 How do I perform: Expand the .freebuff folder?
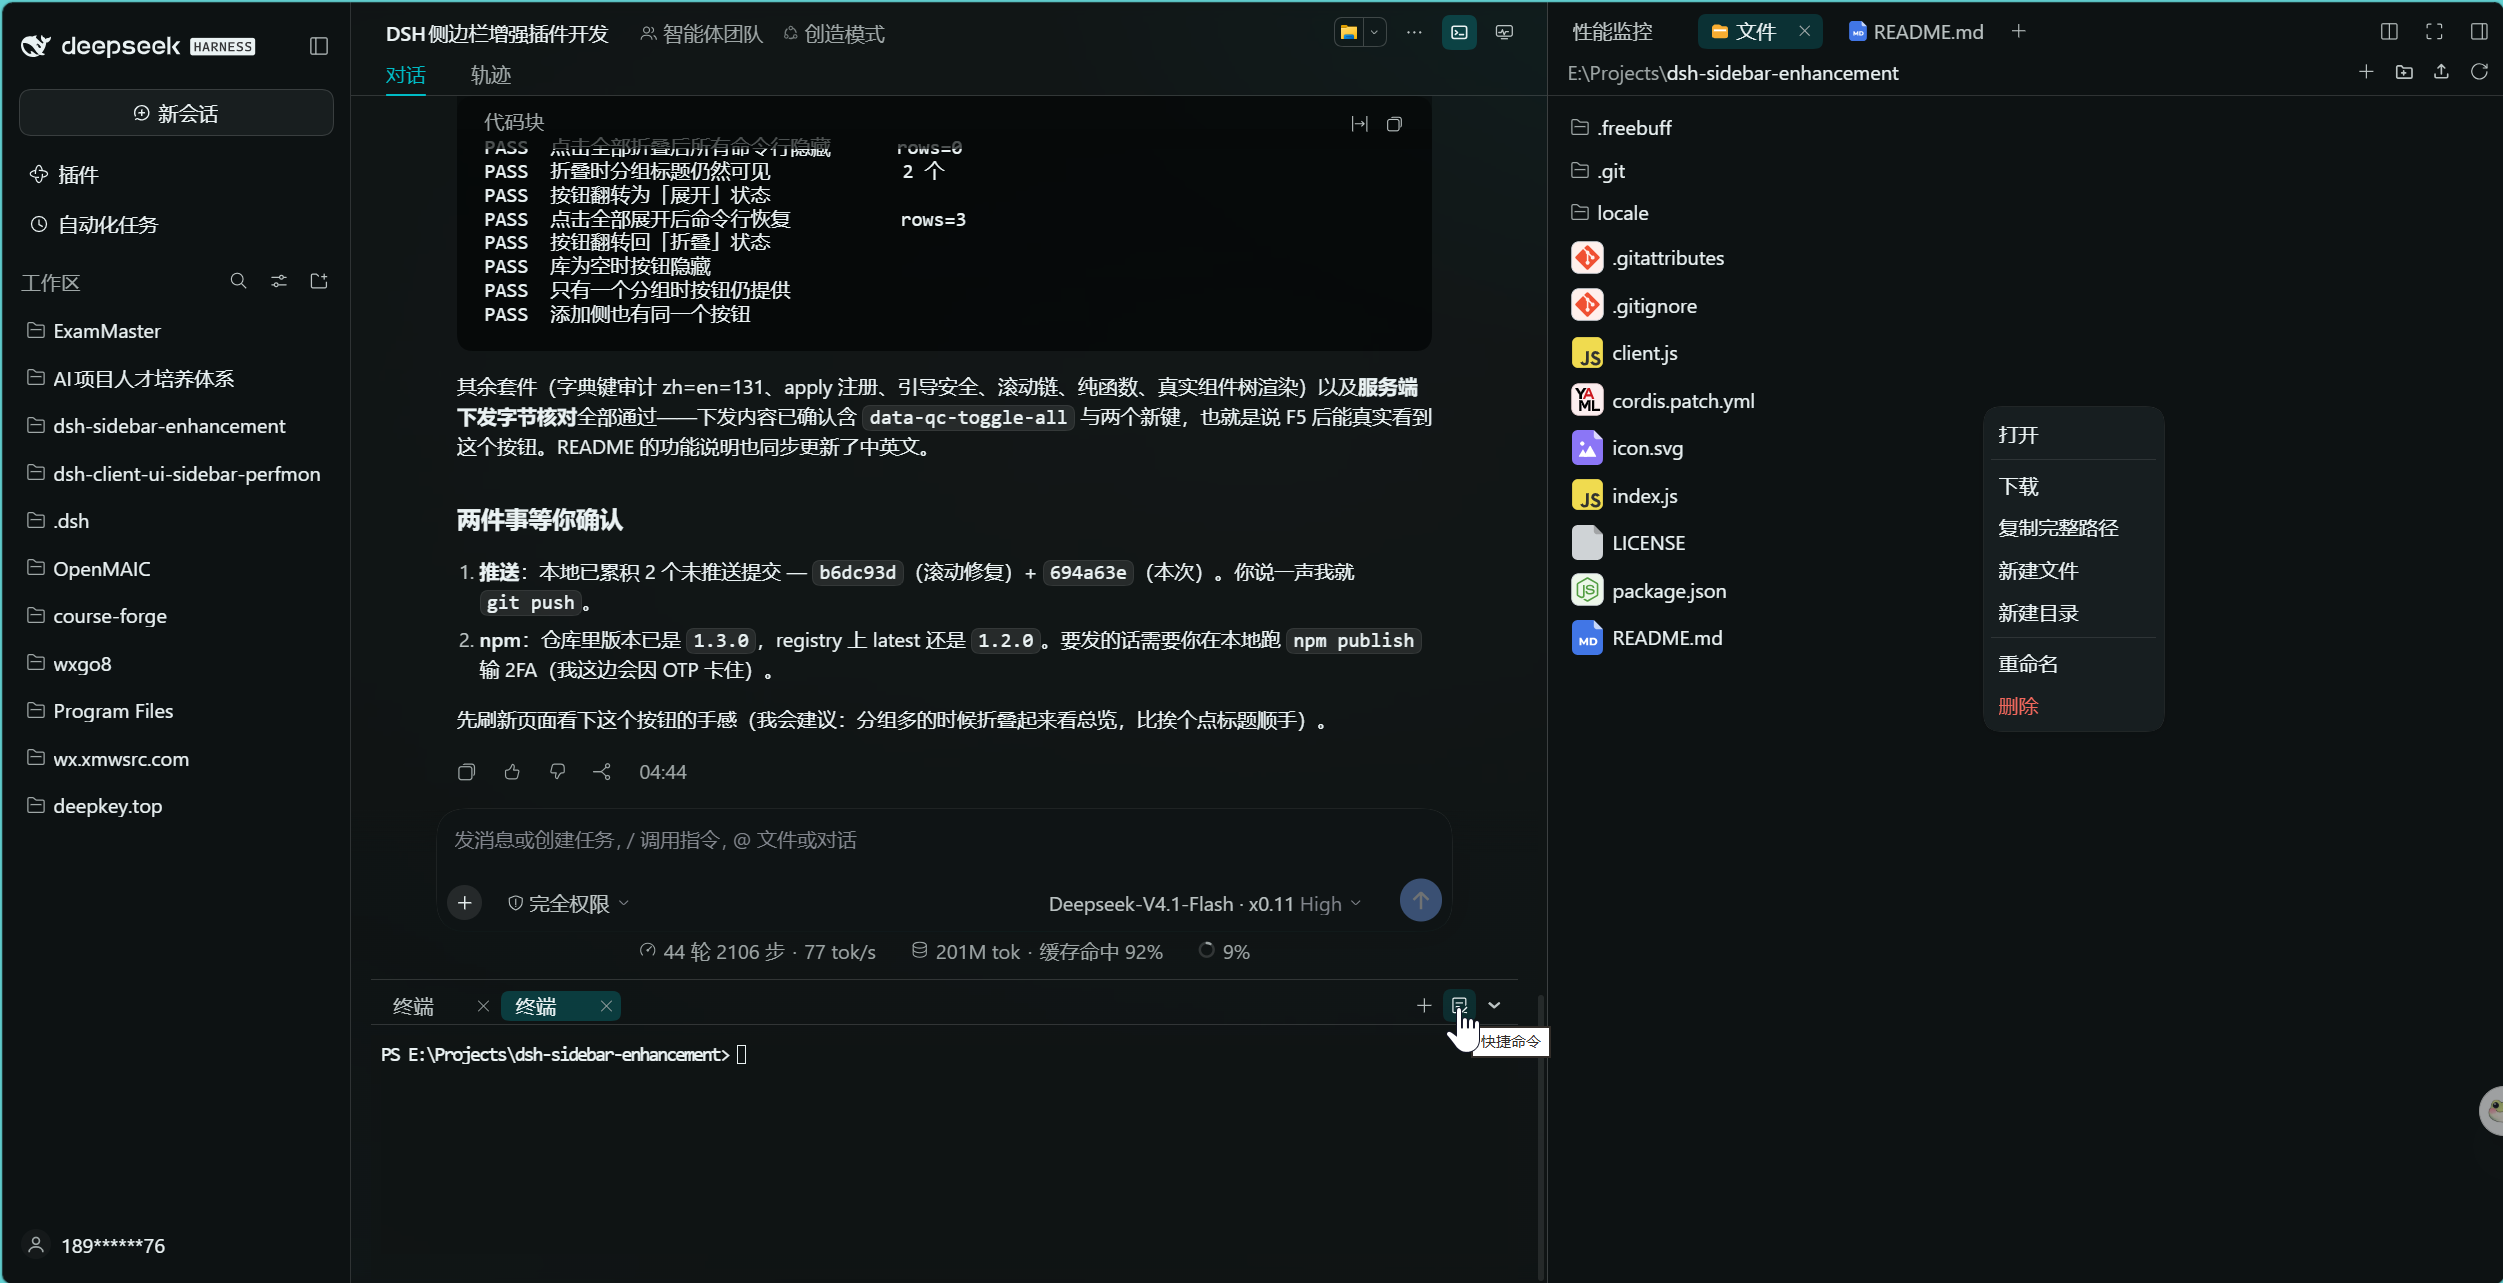pos(1621,128)
